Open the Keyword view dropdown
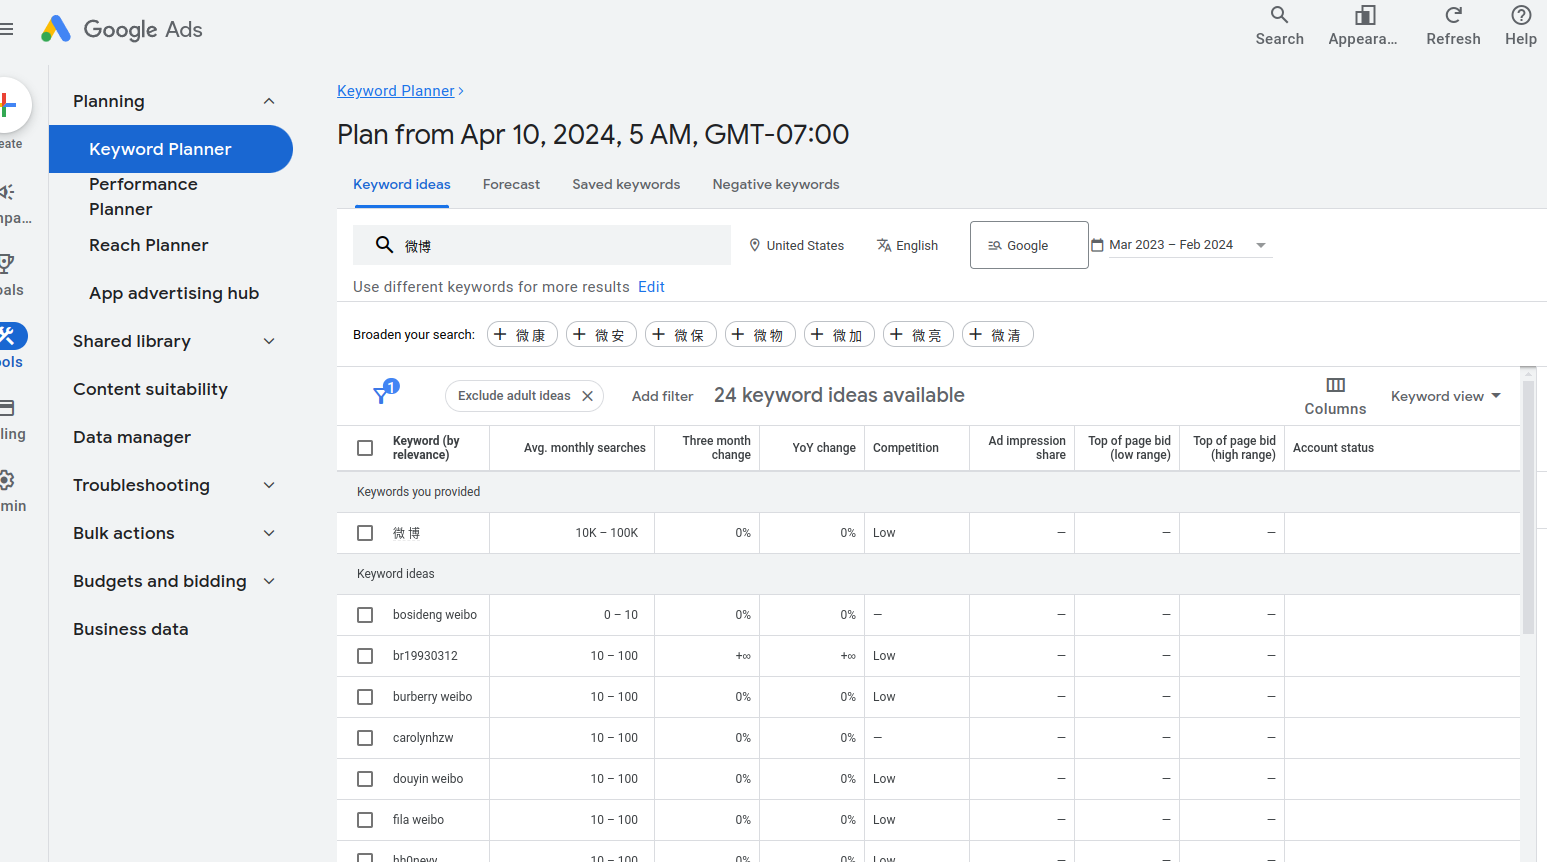This screenshot has width=1547, height=862. [1446, 396]
